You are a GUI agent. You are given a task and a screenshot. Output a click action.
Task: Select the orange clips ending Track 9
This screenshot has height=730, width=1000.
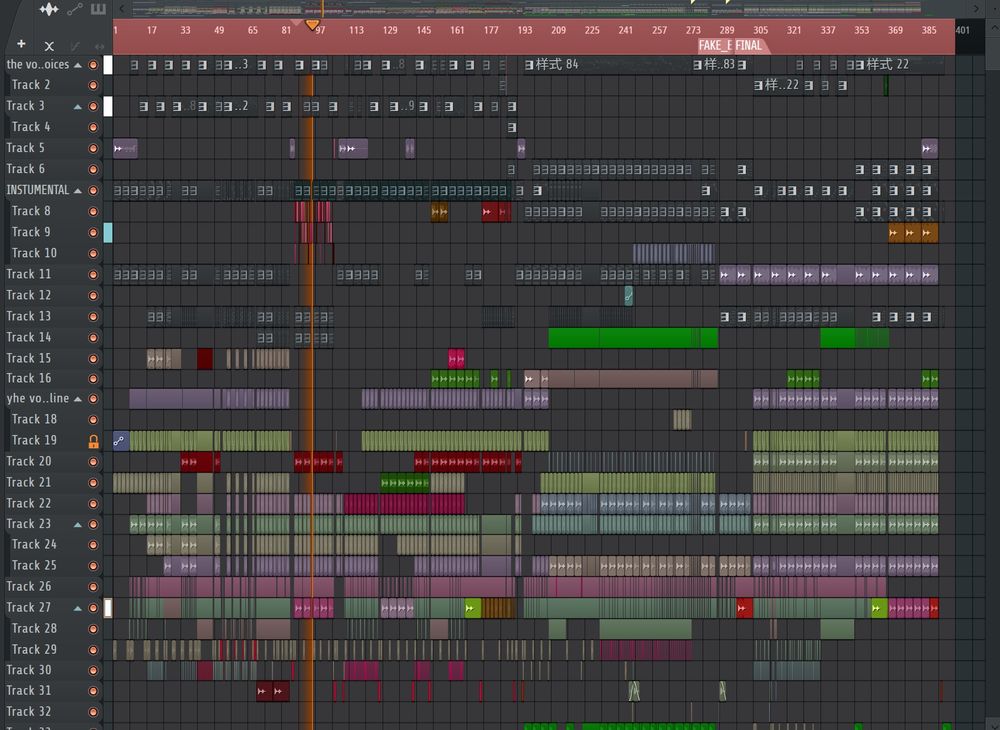tap(913, 233)
